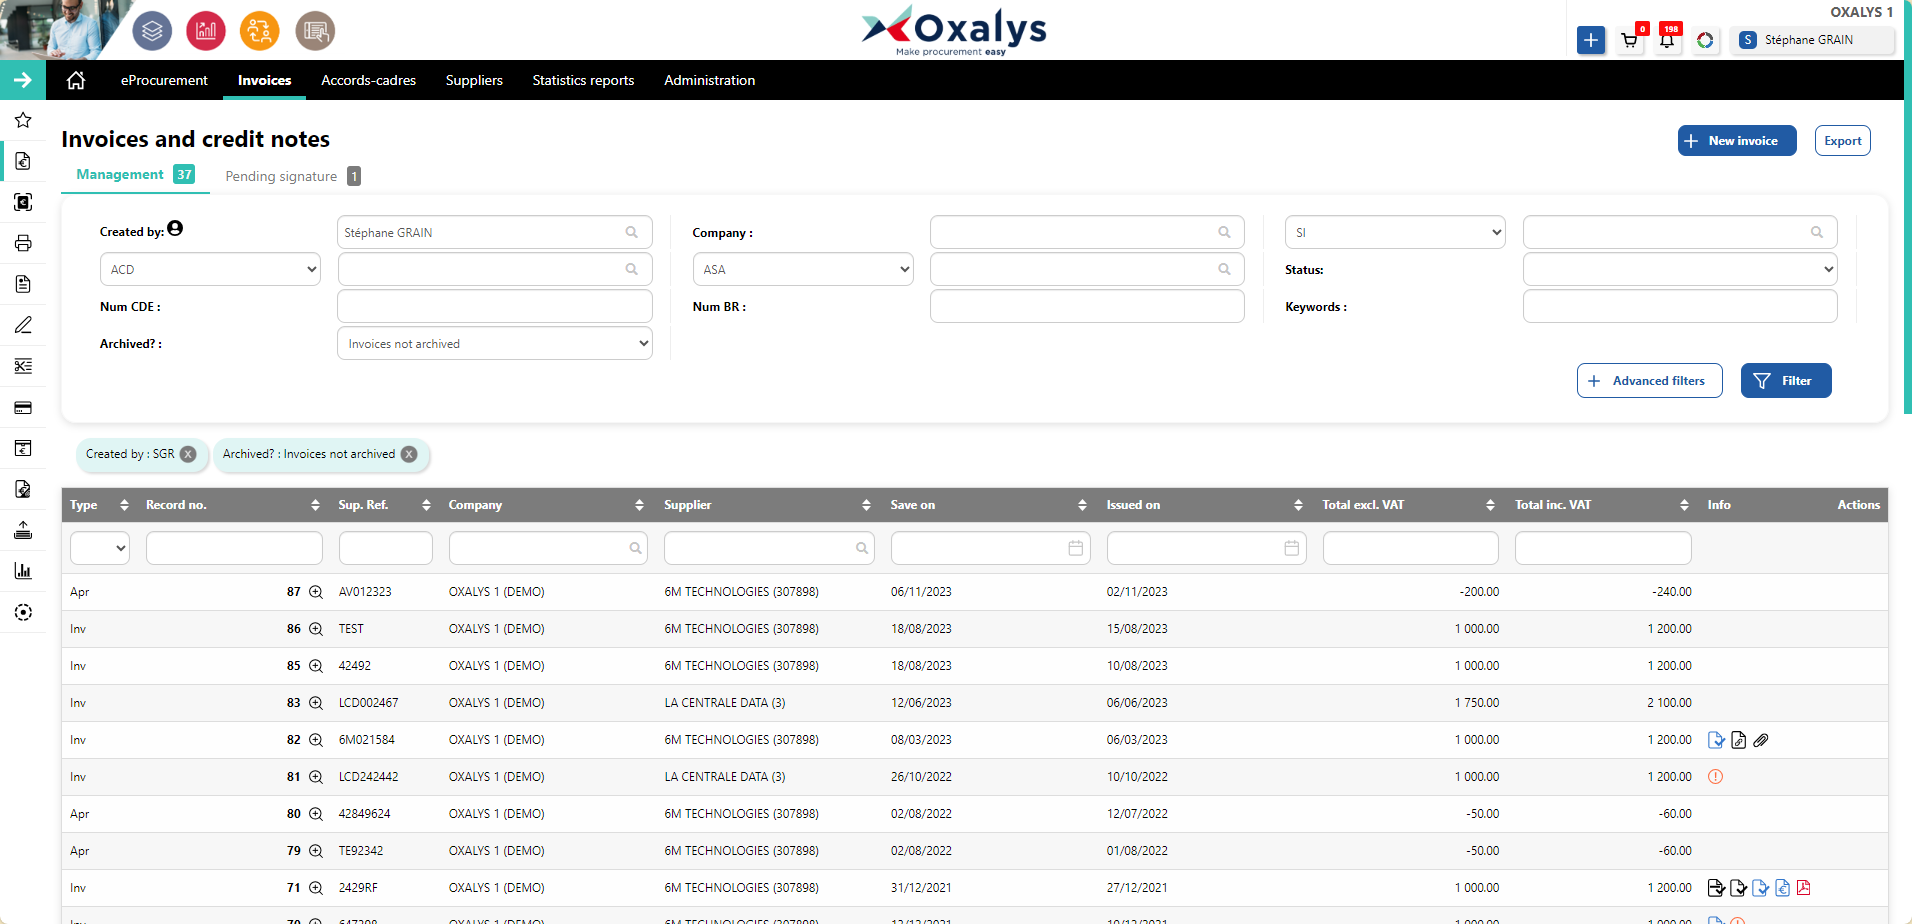Open the Statistics reports menu
Viewport: 1912px width, 924px height.
583,80
